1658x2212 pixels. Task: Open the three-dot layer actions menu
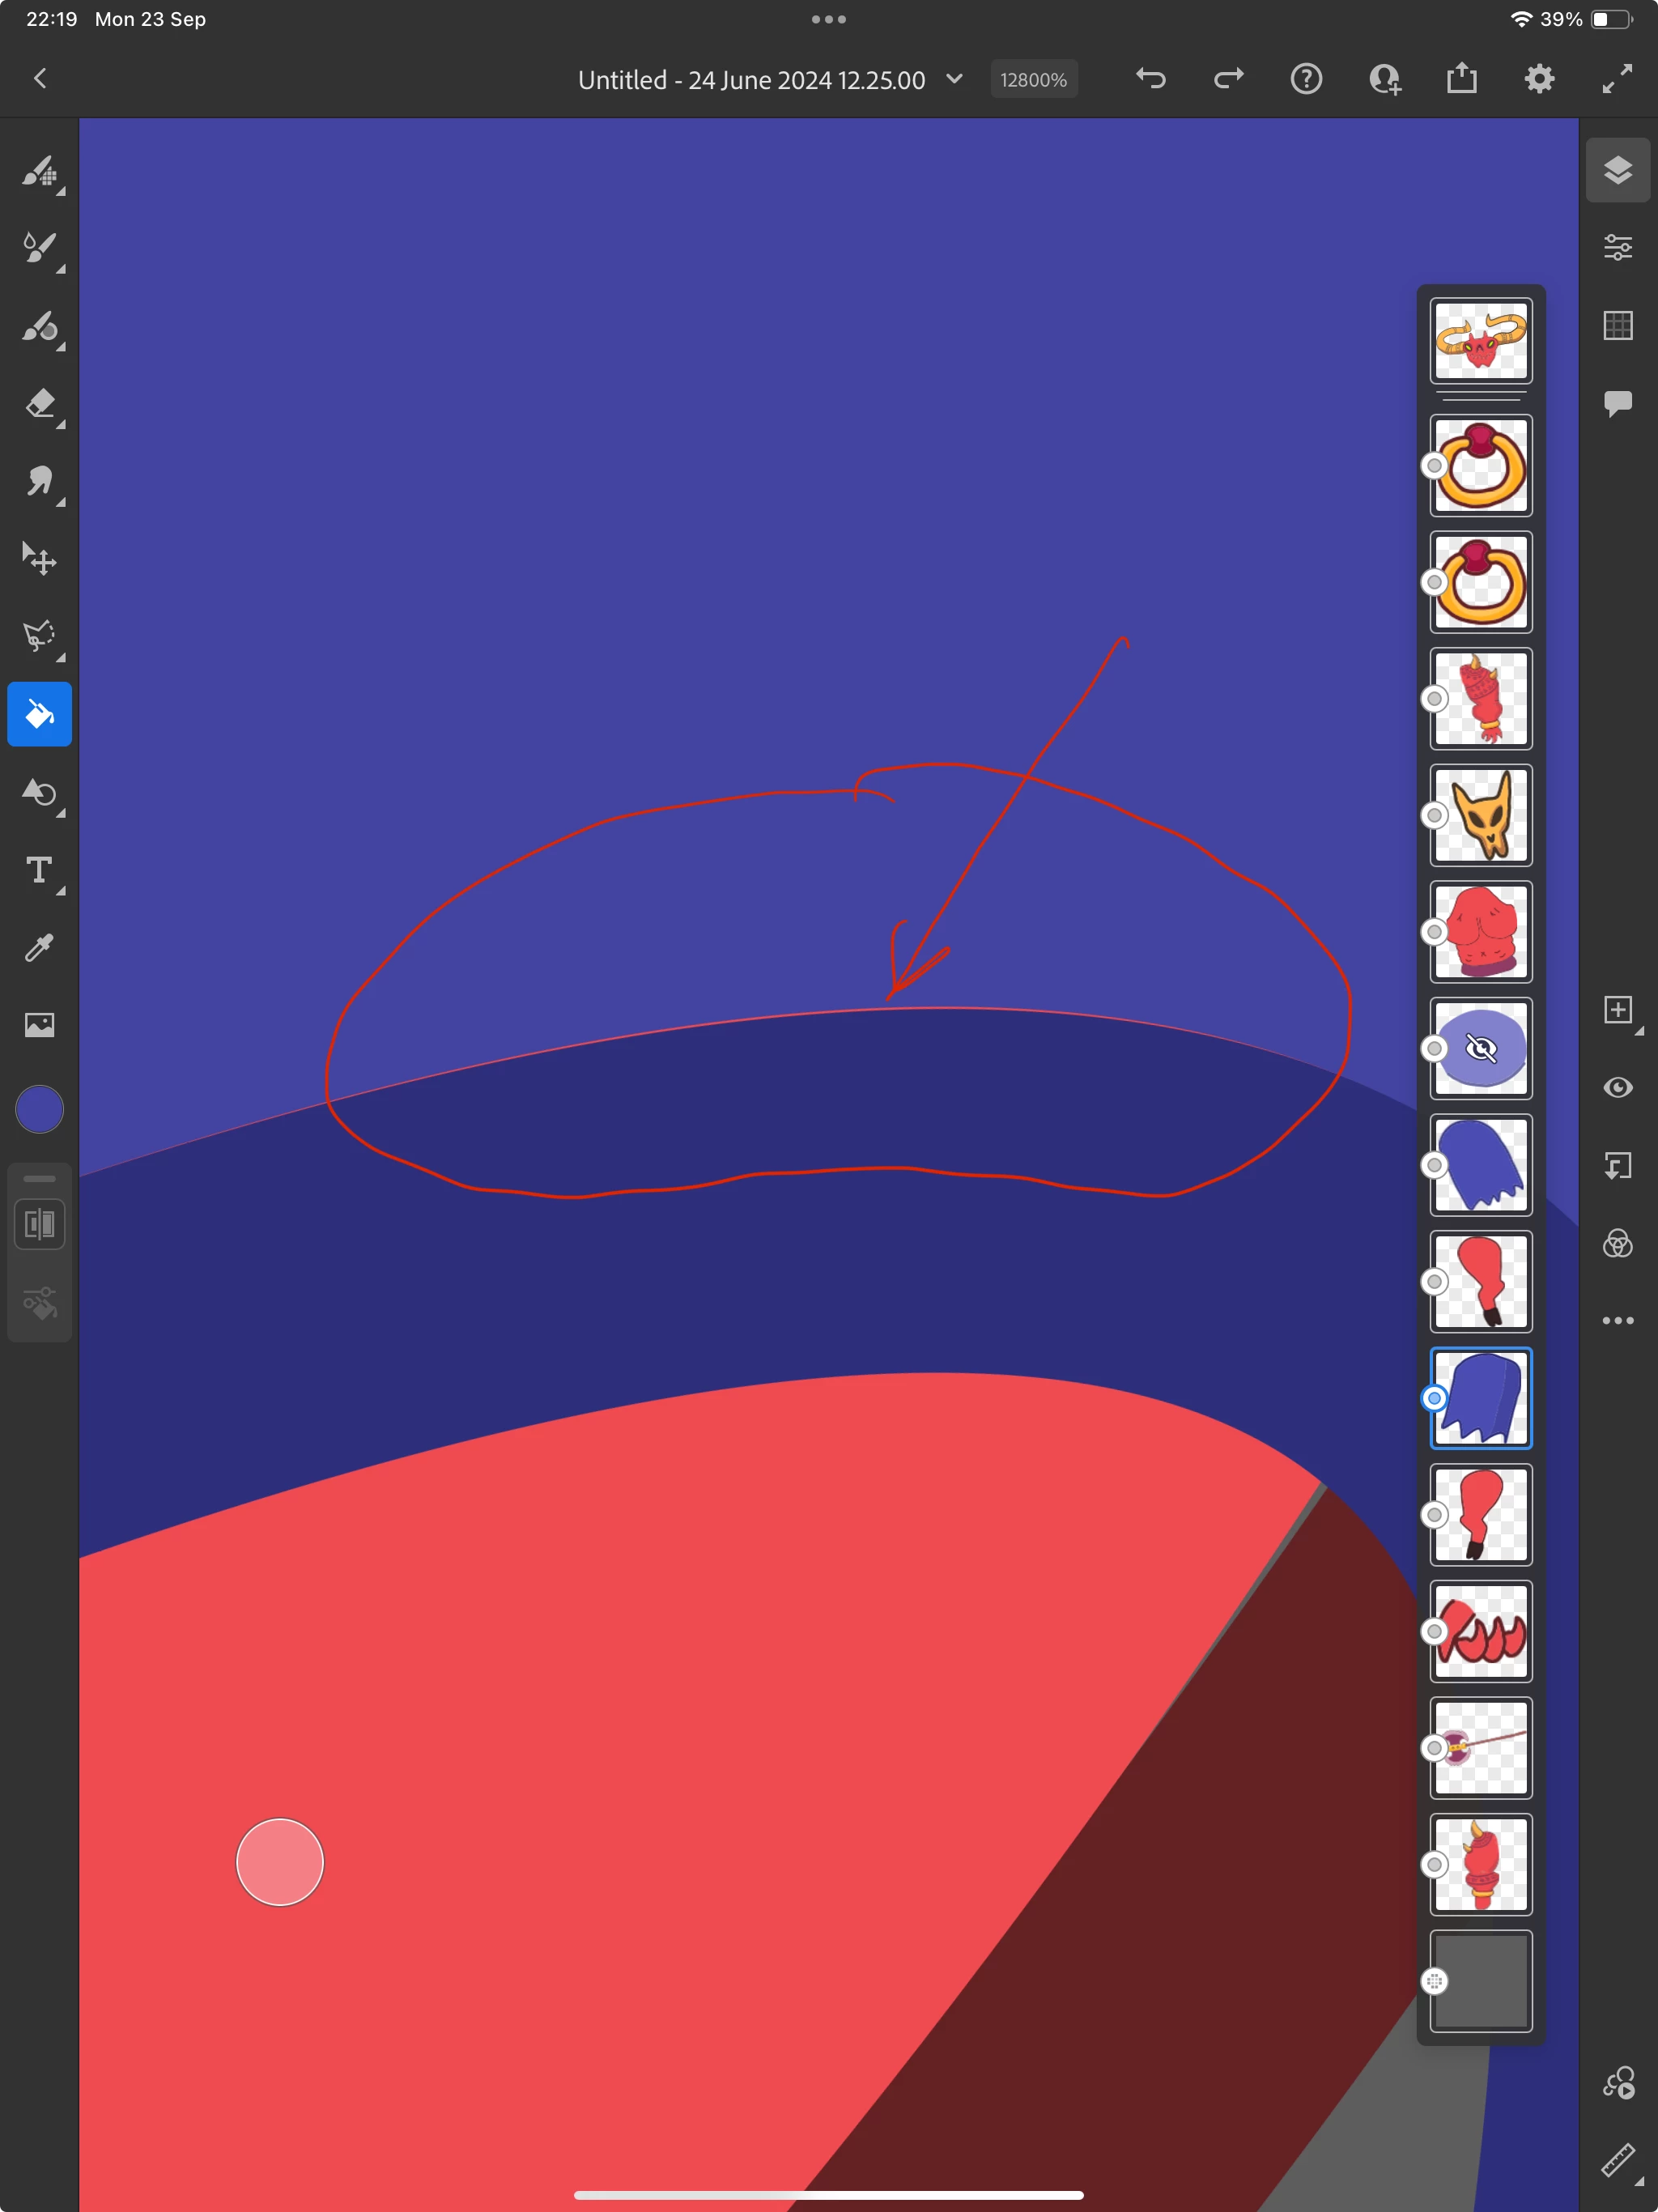(x=1617, y=1321)
